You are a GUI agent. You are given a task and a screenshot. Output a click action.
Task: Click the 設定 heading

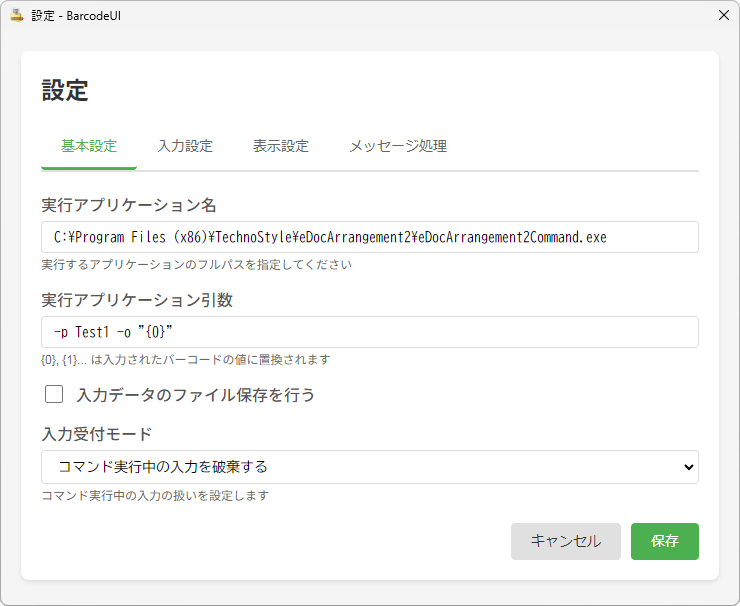65,91
